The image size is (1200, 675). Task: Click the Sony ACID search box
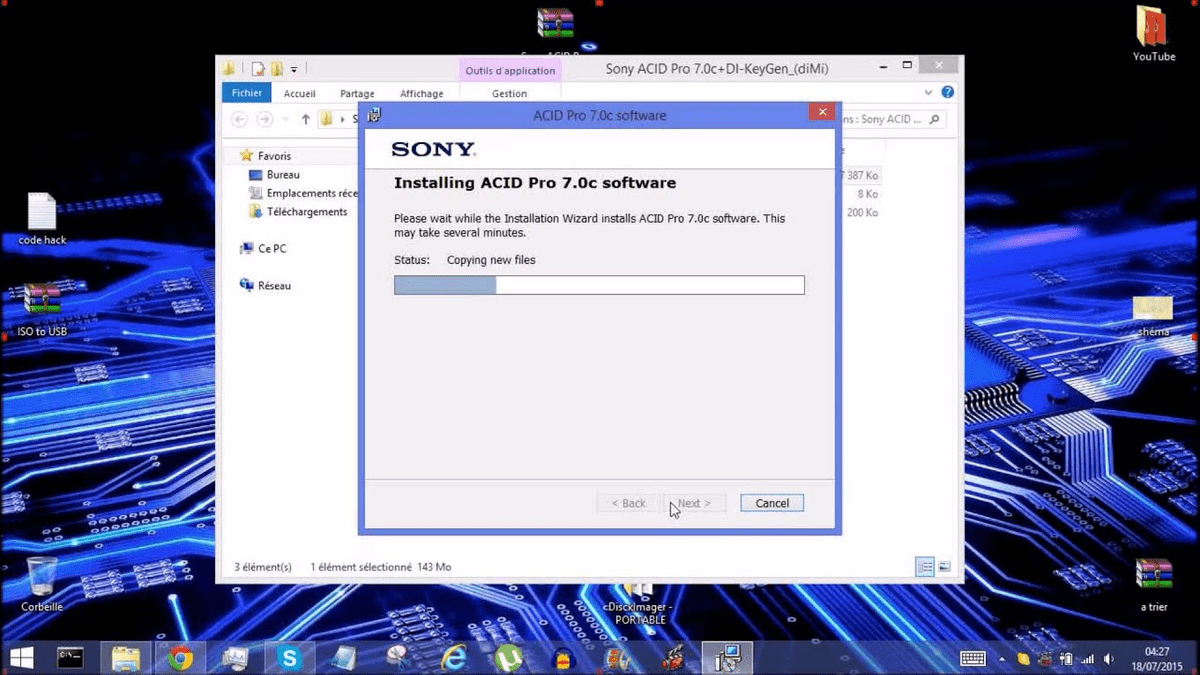coord(890,118)
